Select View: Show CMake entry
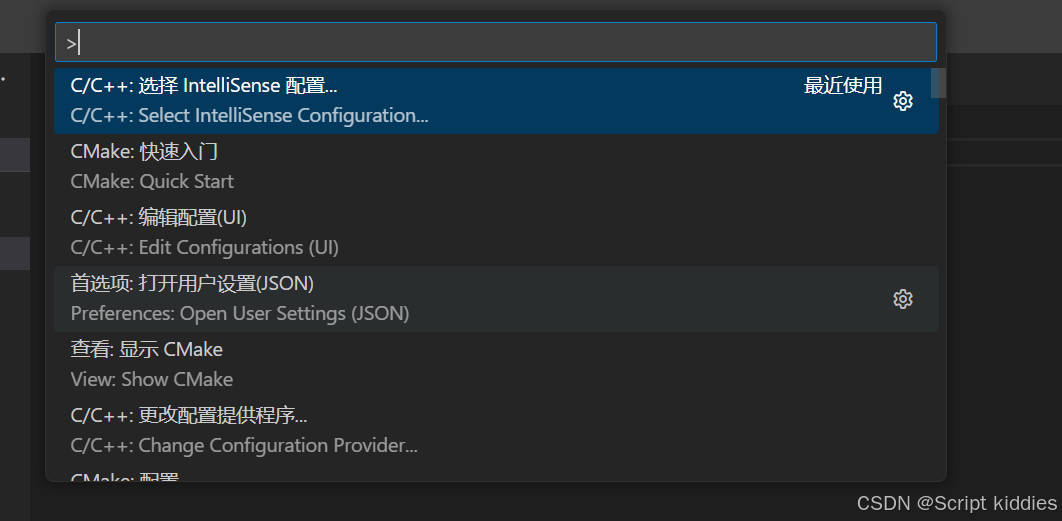Viewport: 1062px width, 521px height. click(496, 365)
